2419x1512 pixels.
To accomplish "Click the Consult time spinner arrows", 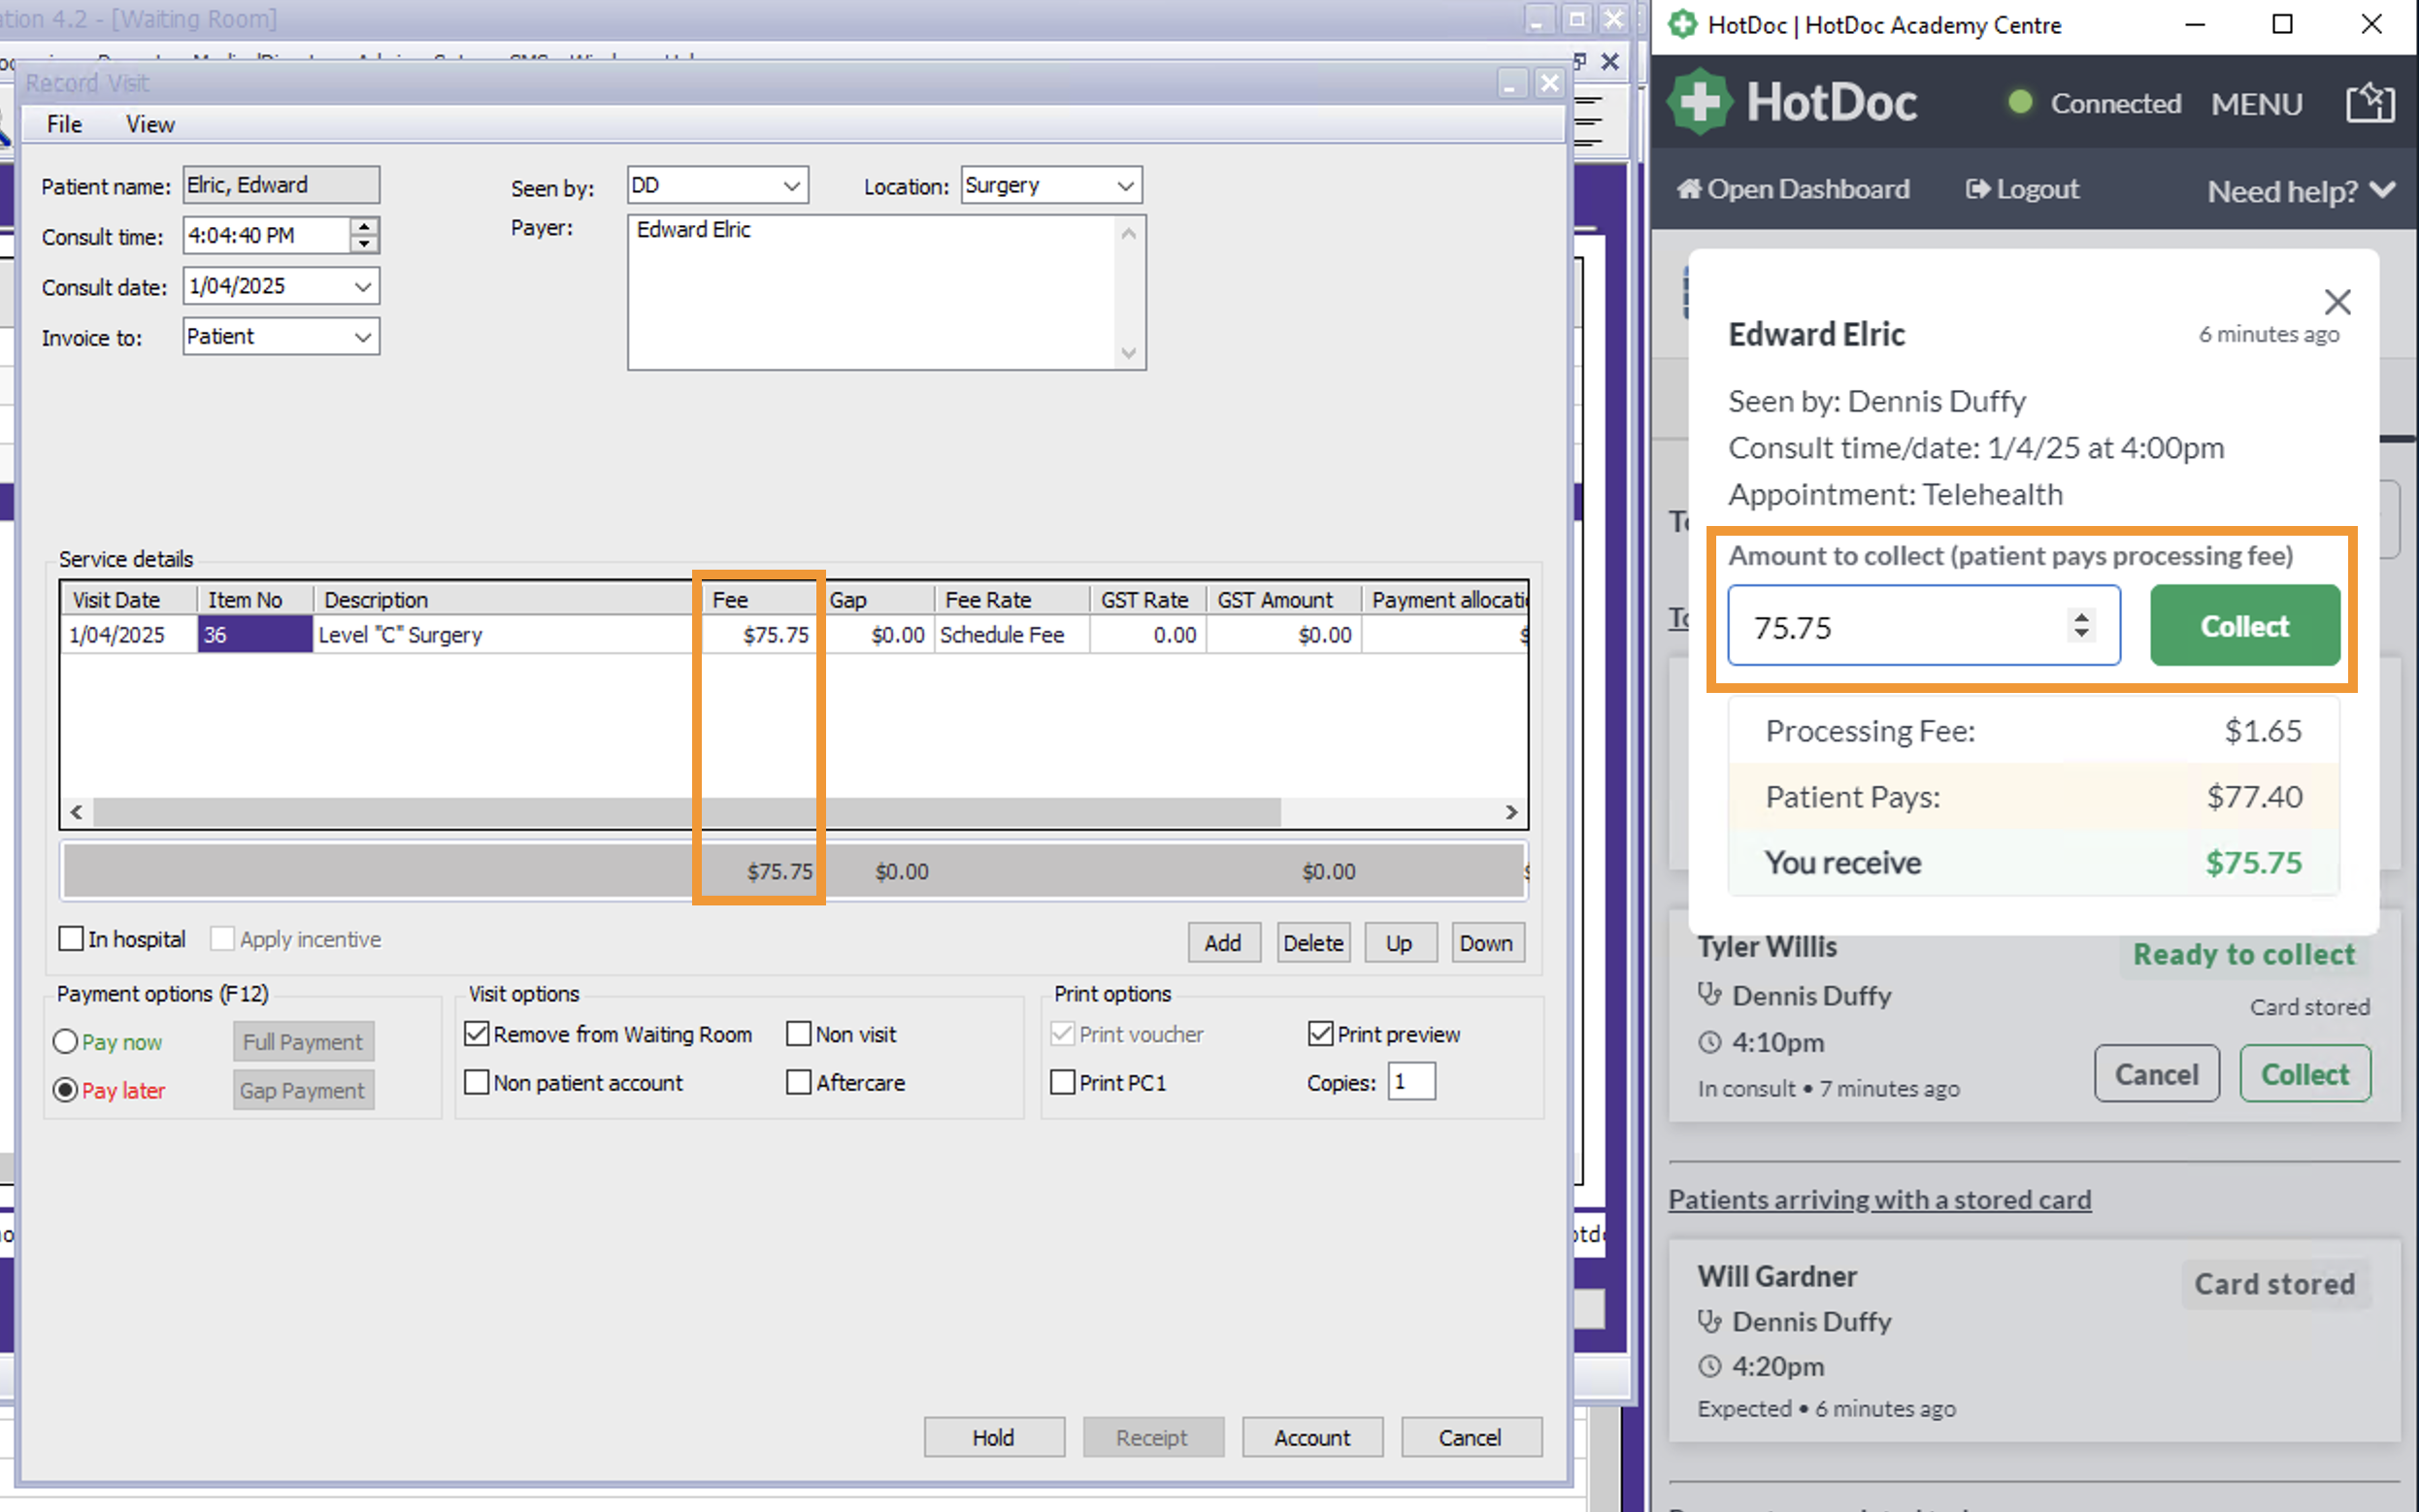I will [365, 236].
